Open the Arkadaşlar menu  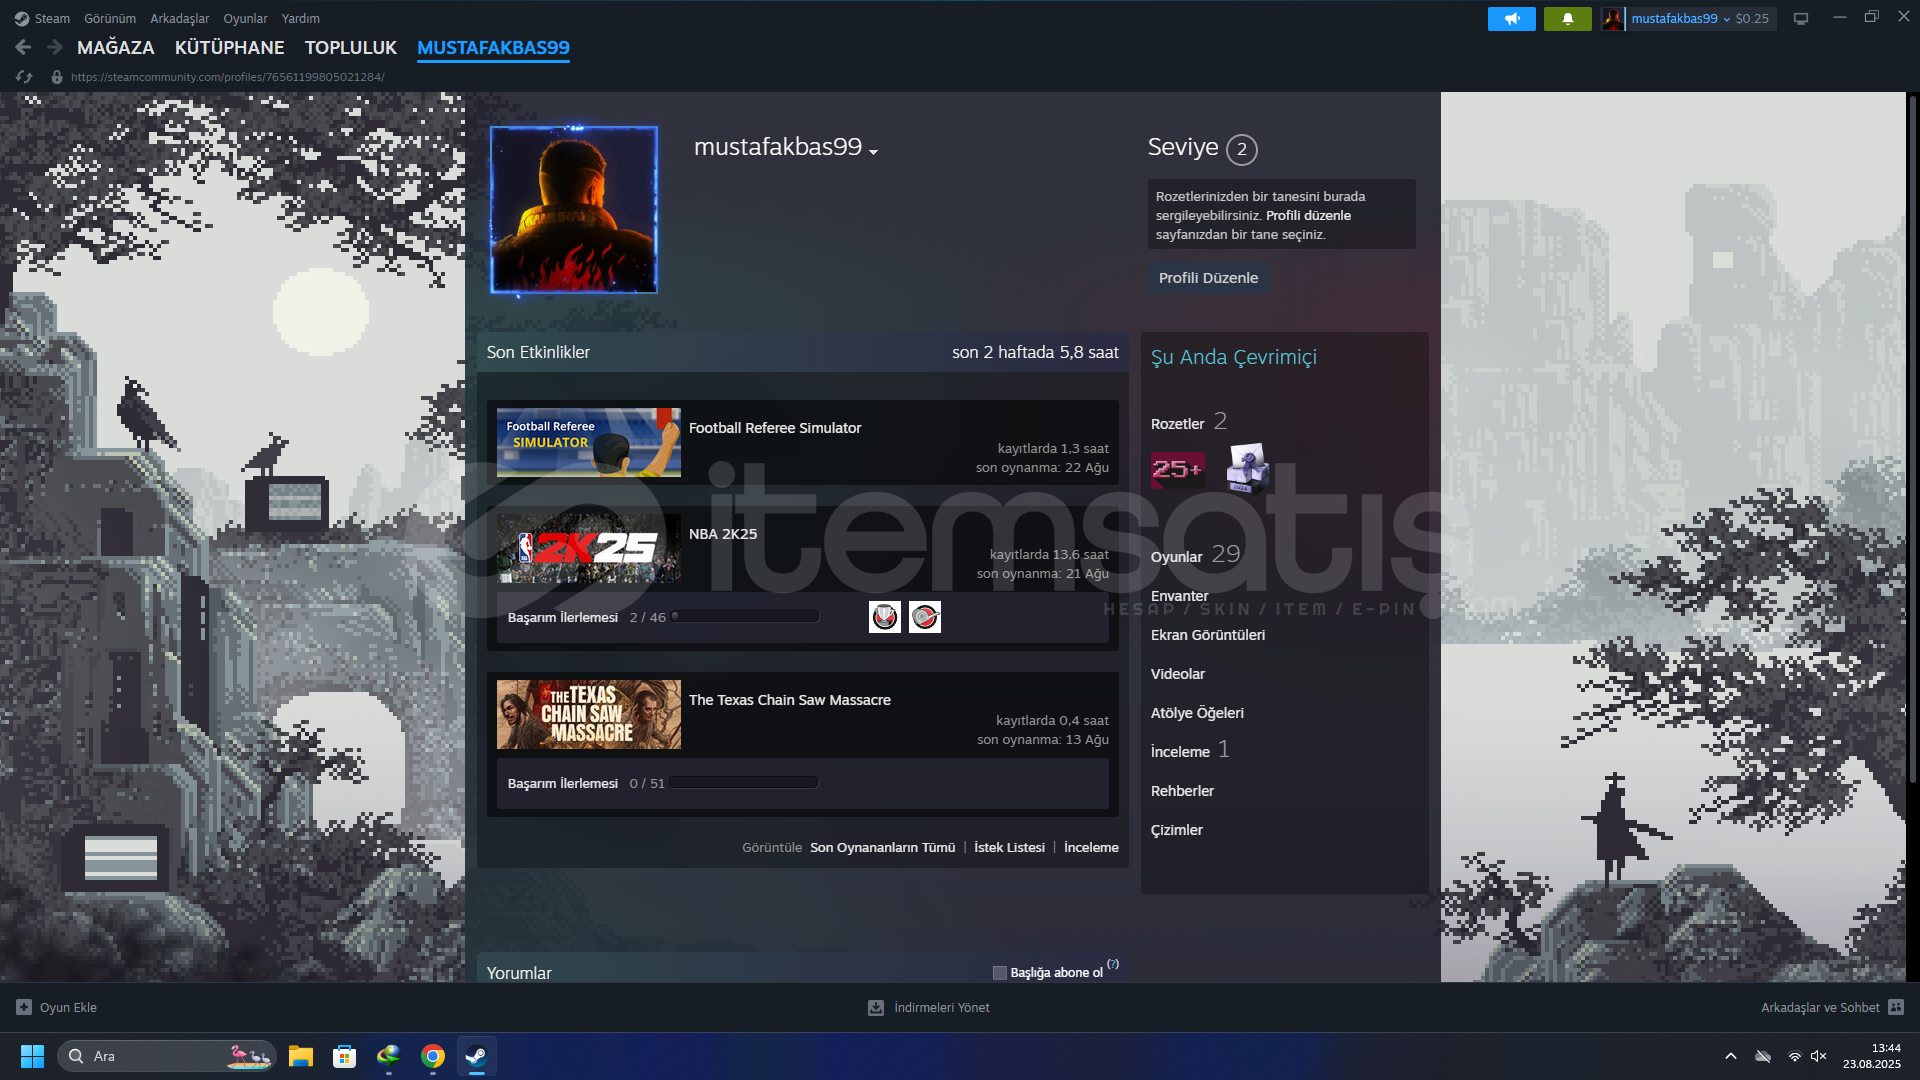point(180,18)
